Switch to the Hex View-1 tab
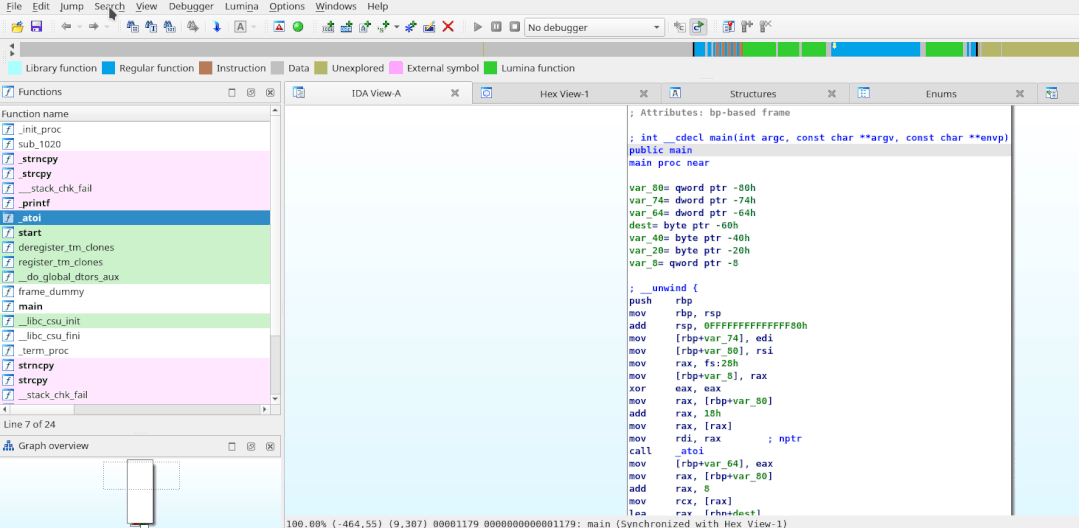Screen dimensions: 1079x528 (564, 93)
